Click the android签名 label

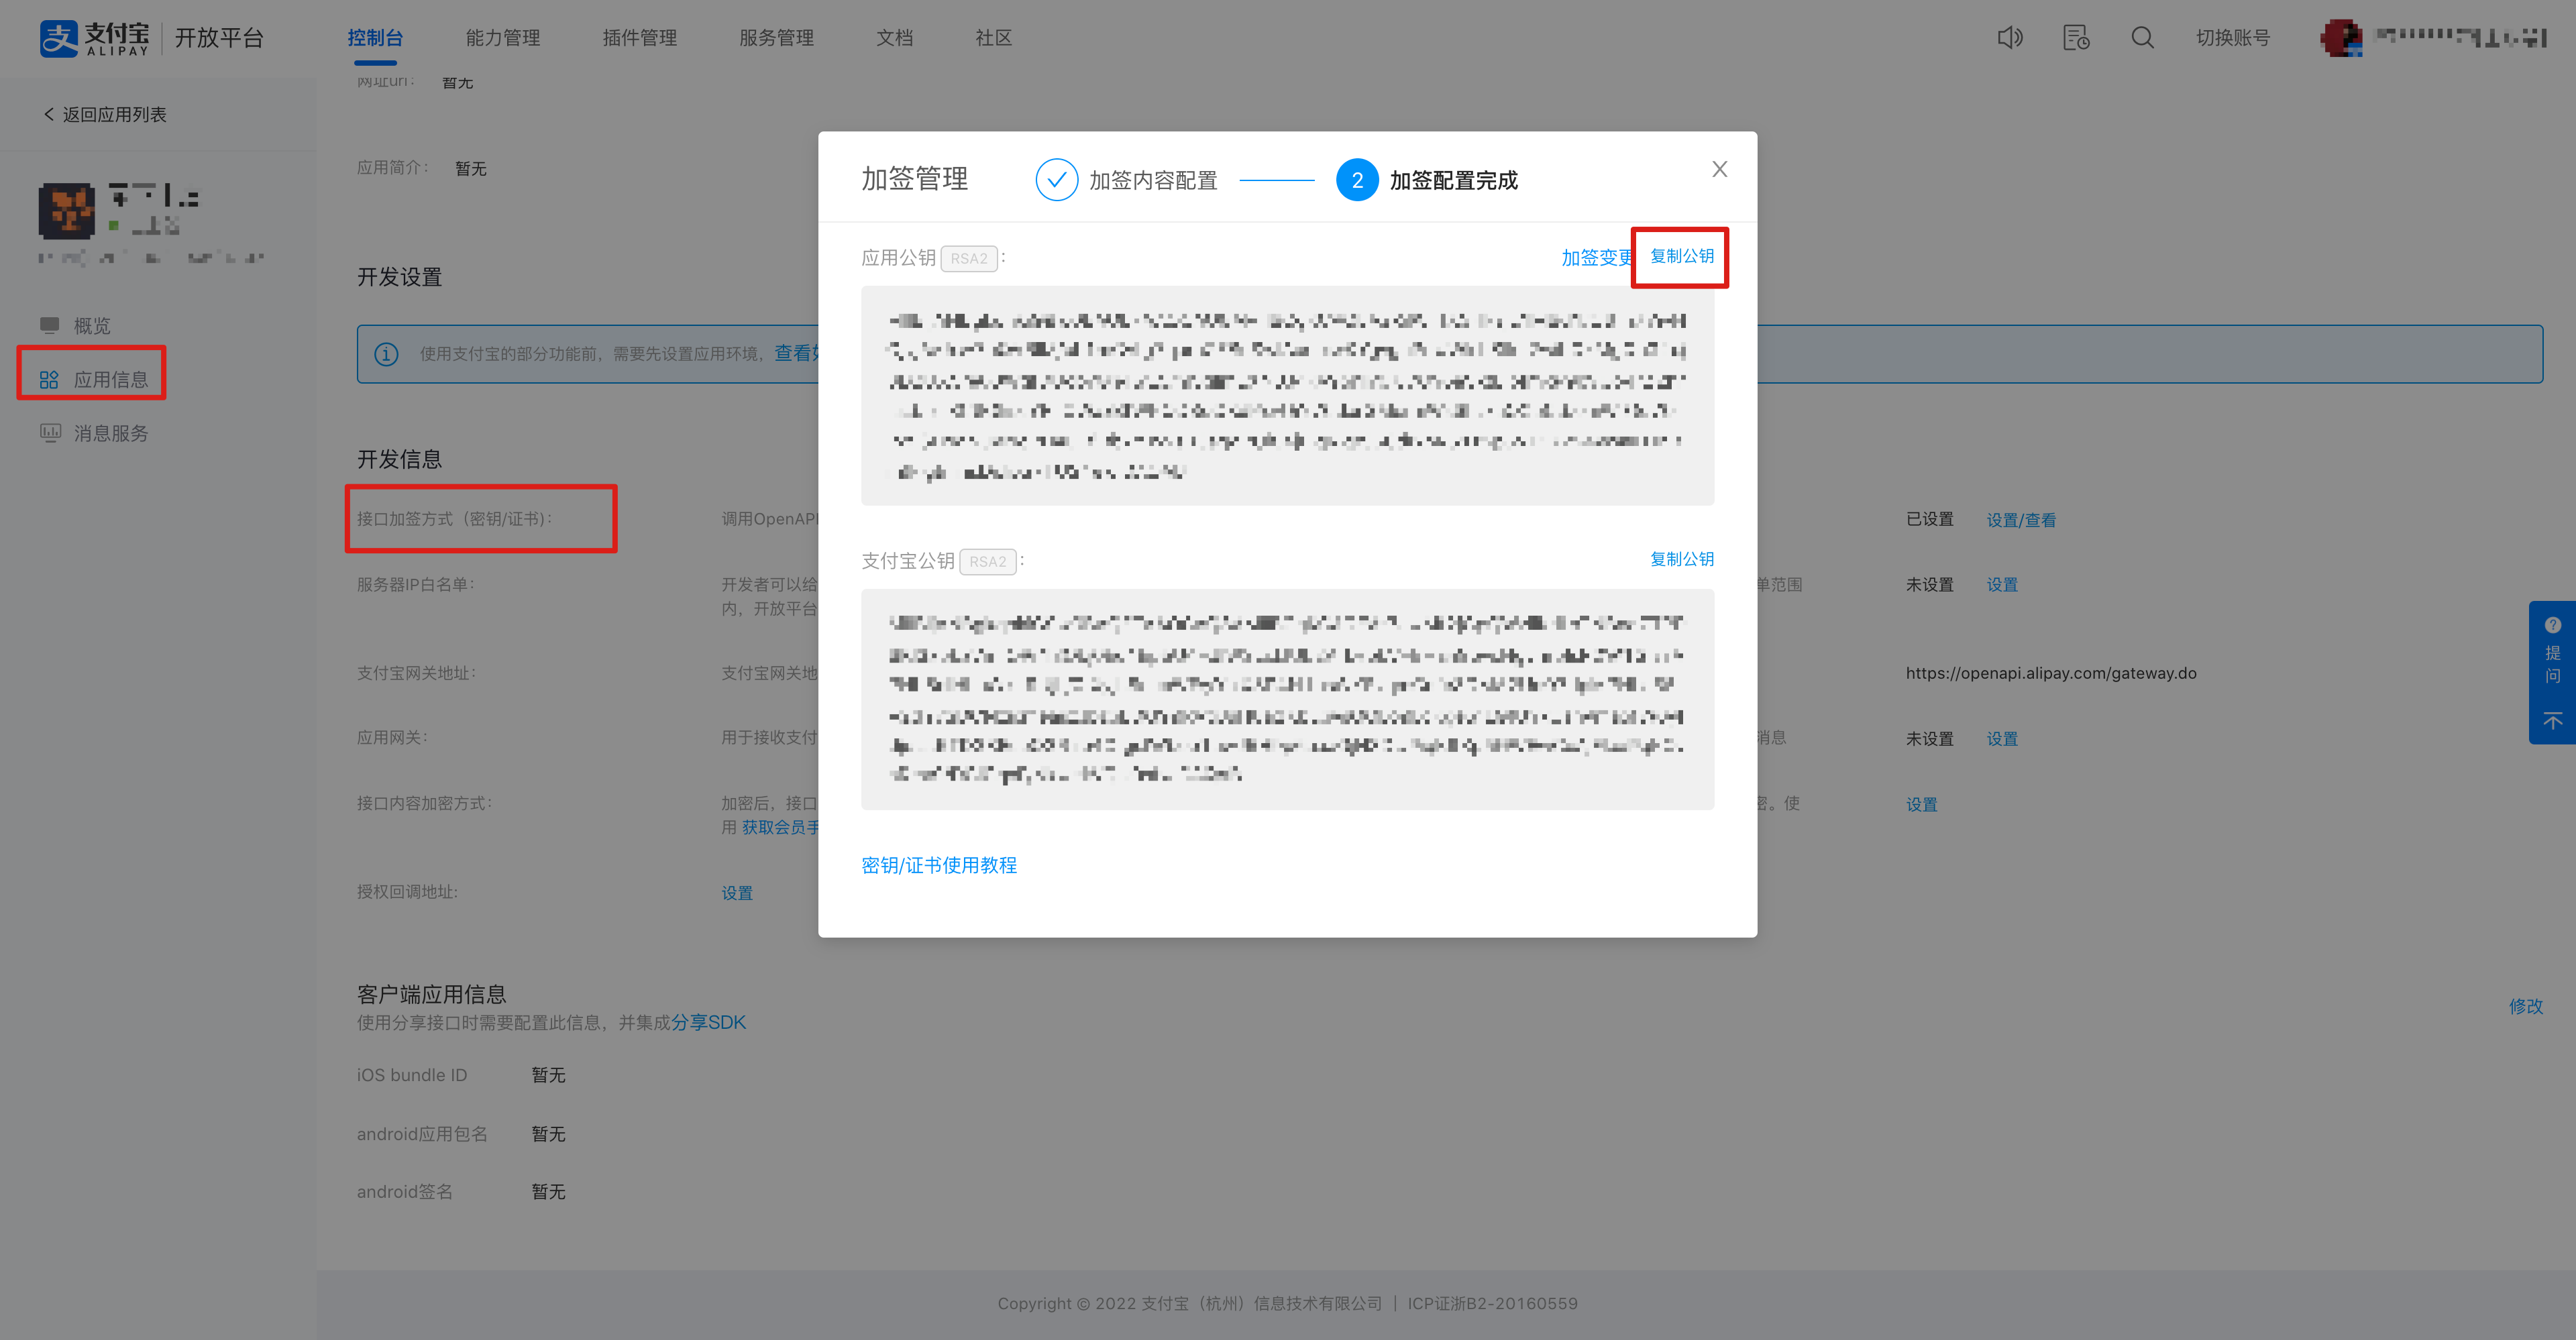(405, 1192)
